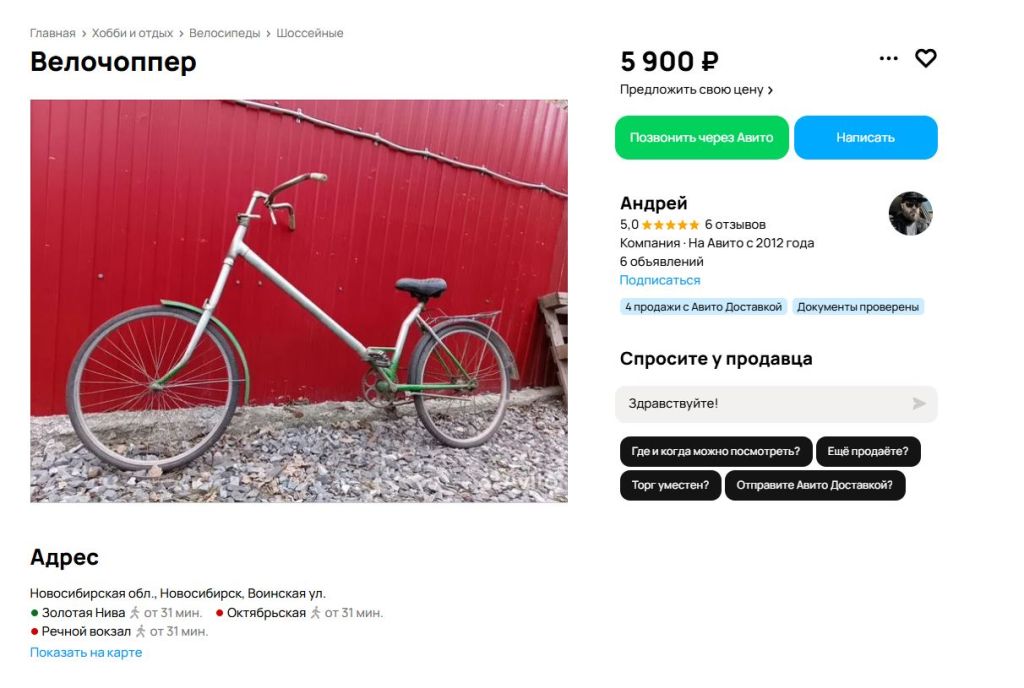This screenshot has height=688, width=1024.
Task: Open the three-dots more options menu
Action: tap(888, 59)
